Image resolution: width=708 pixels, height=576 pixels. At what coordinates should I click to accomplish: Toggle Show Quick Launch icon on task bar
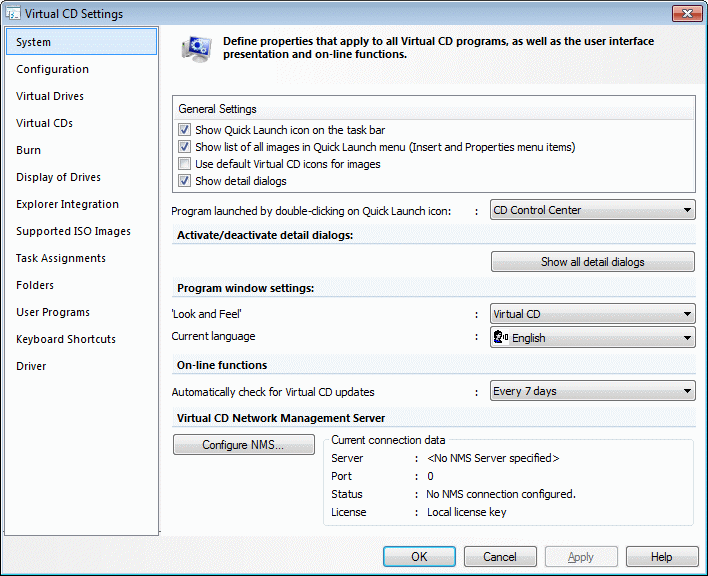click(x=184, y=130)
